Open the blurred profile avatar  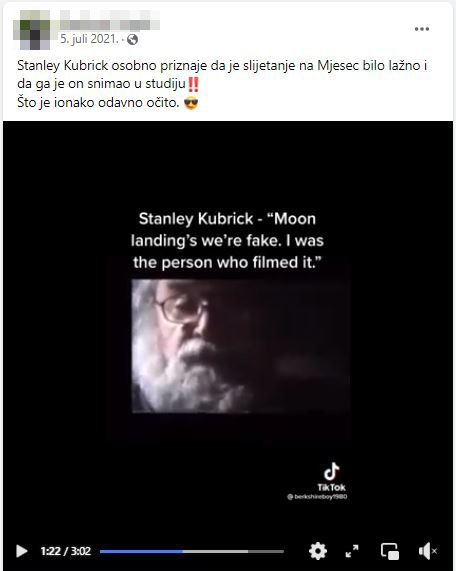click(31, 29)
